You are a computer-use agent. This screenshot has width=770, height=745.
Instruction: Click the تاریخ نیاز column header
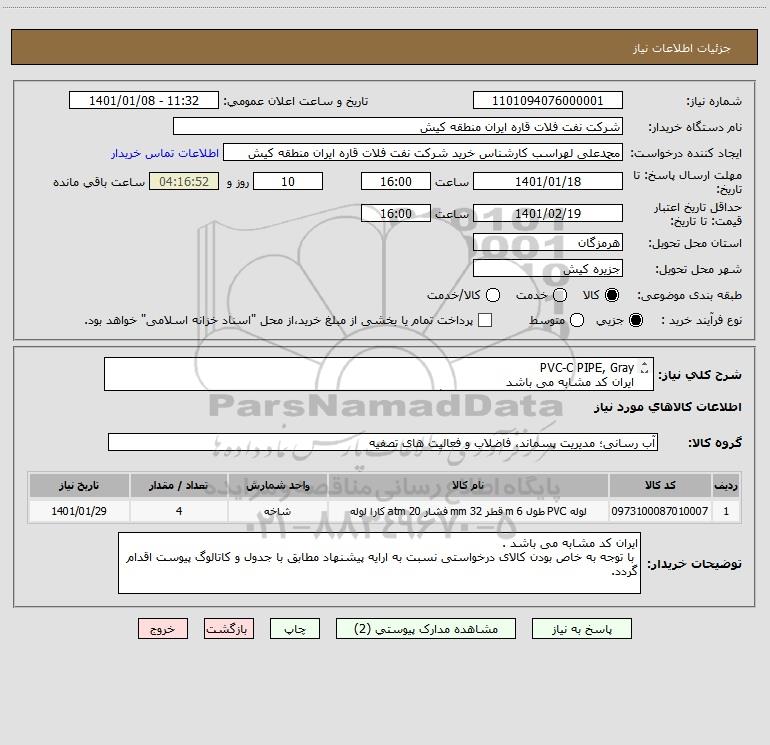coord(79,485)
